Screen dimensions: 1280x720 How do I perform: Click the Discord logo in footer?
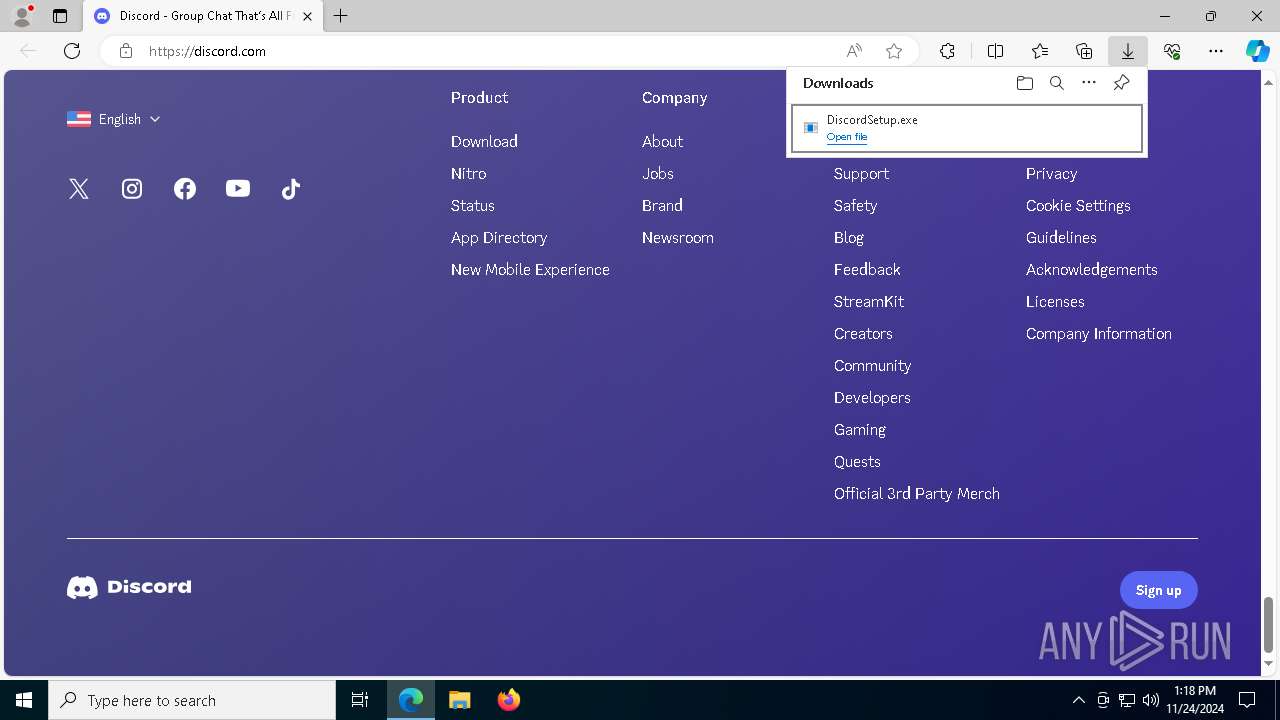point(129,587)
